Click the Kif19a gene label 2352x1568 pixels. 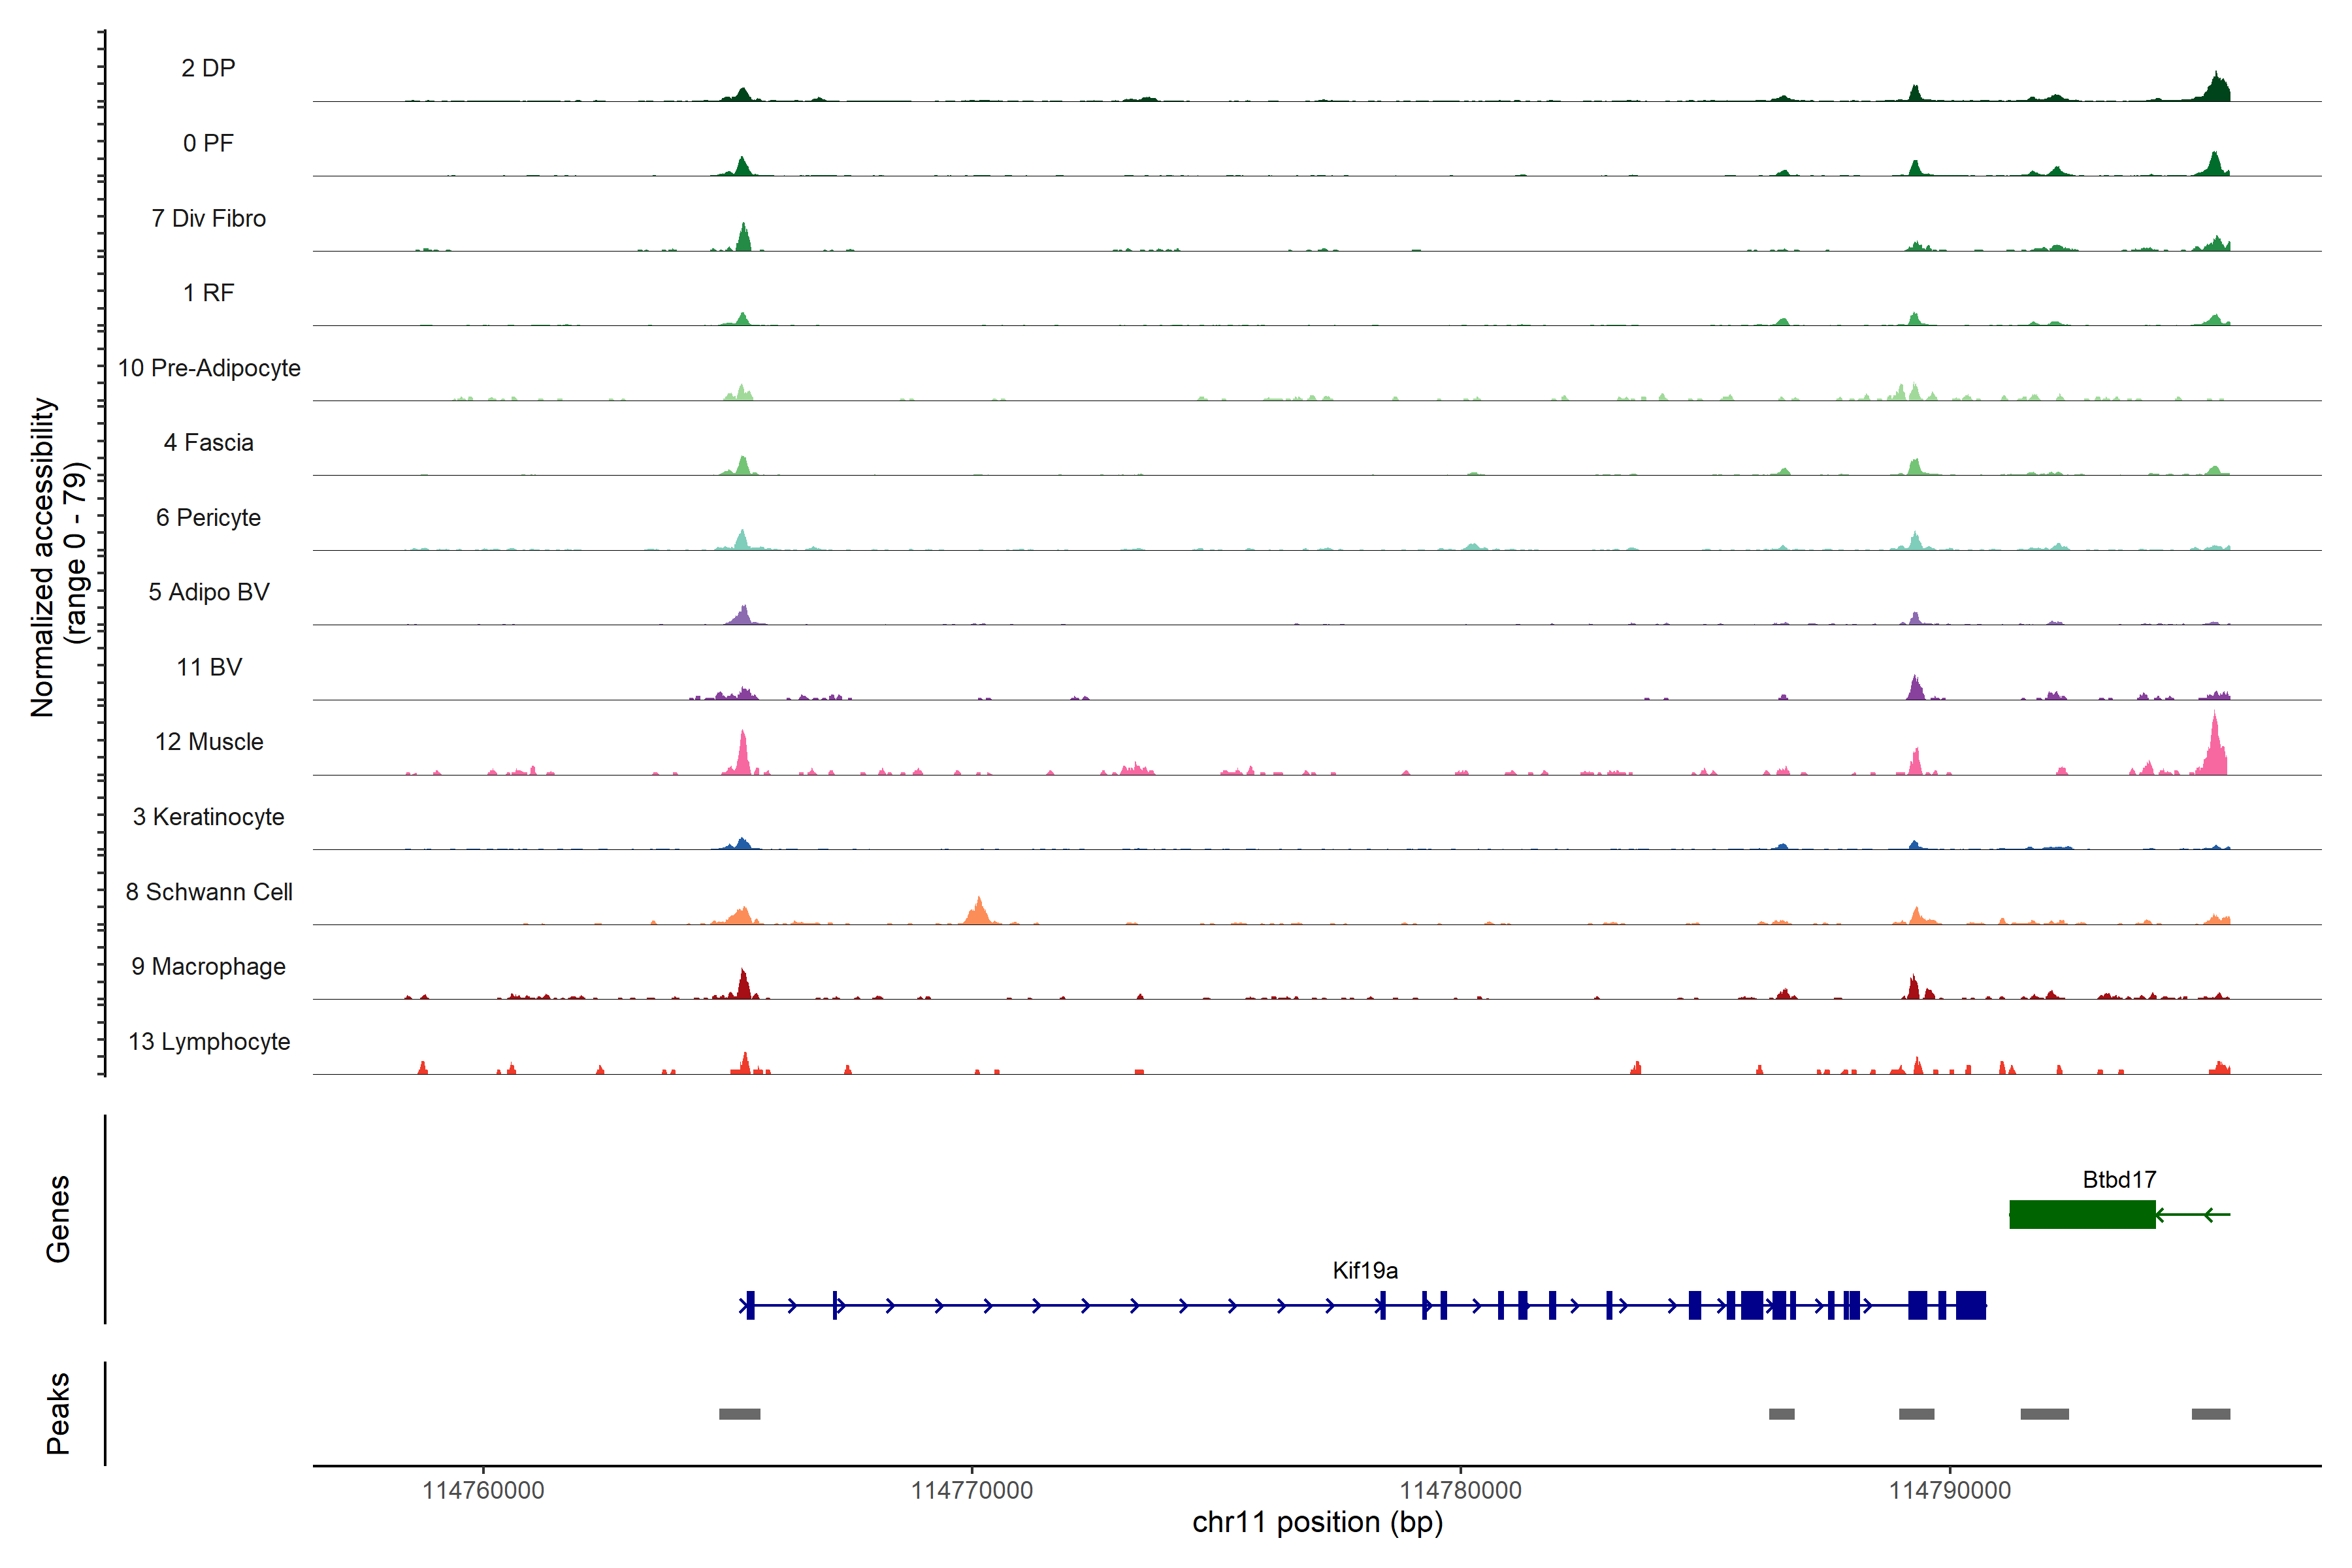1365,1270
